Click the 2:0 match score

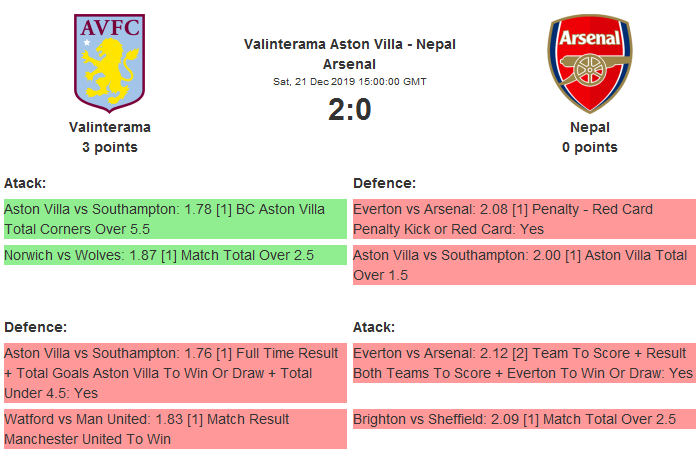click(349, 109)
